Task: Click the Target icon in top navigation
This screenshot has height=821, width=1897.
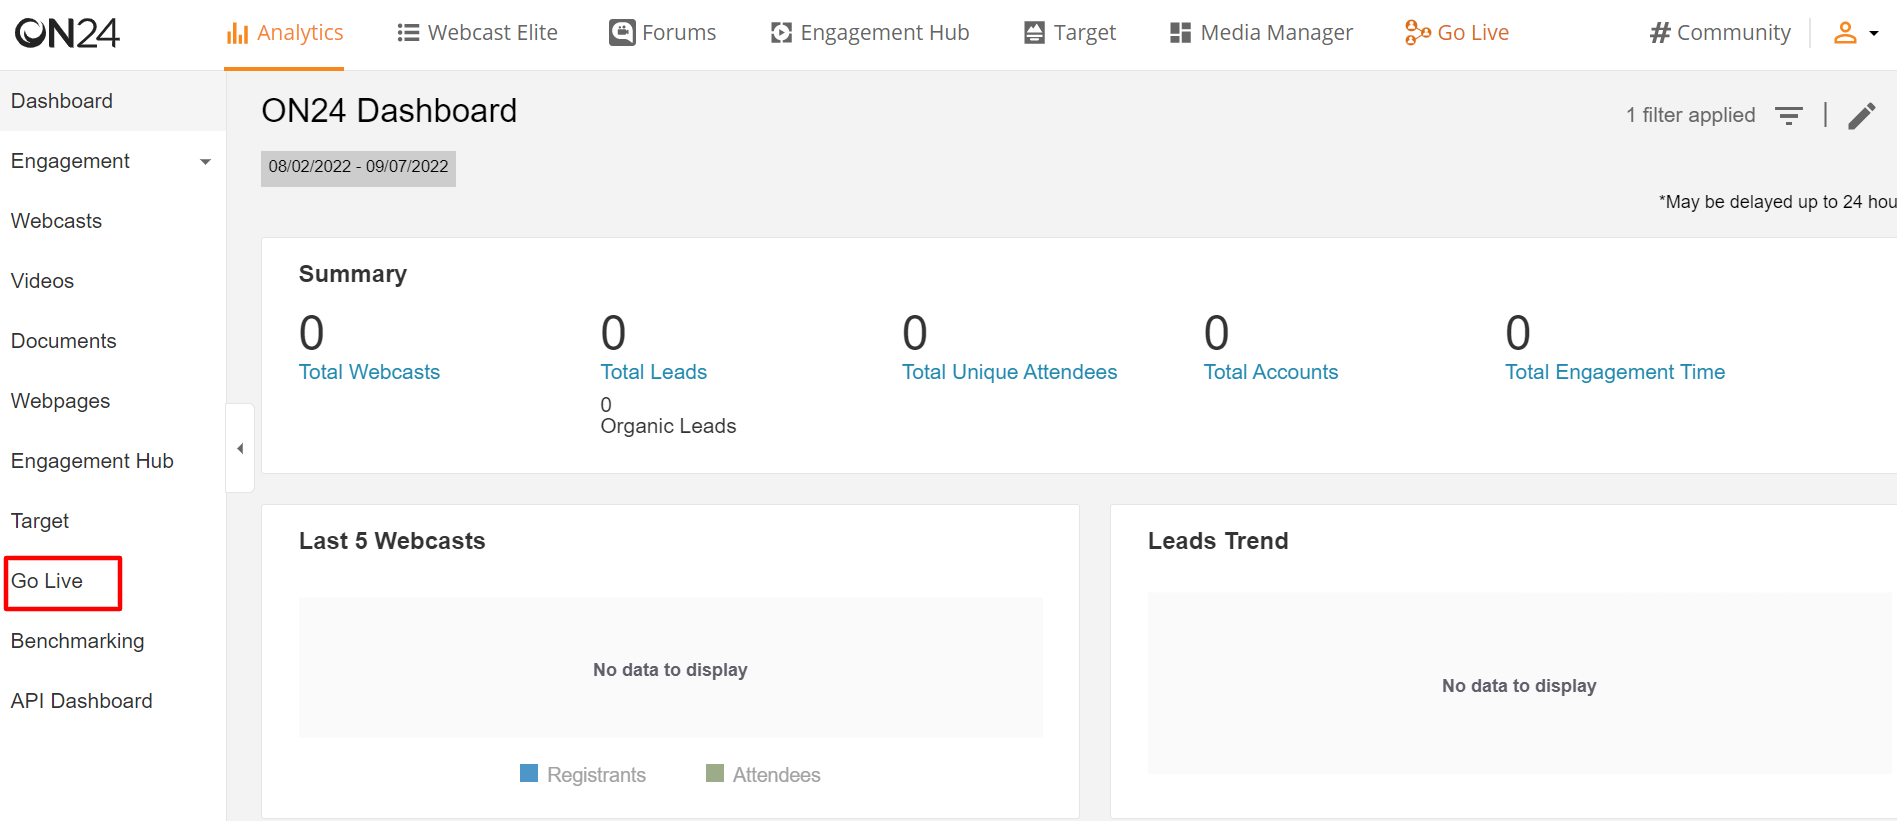Action: pyautogui.click(x=1034, y=33)
